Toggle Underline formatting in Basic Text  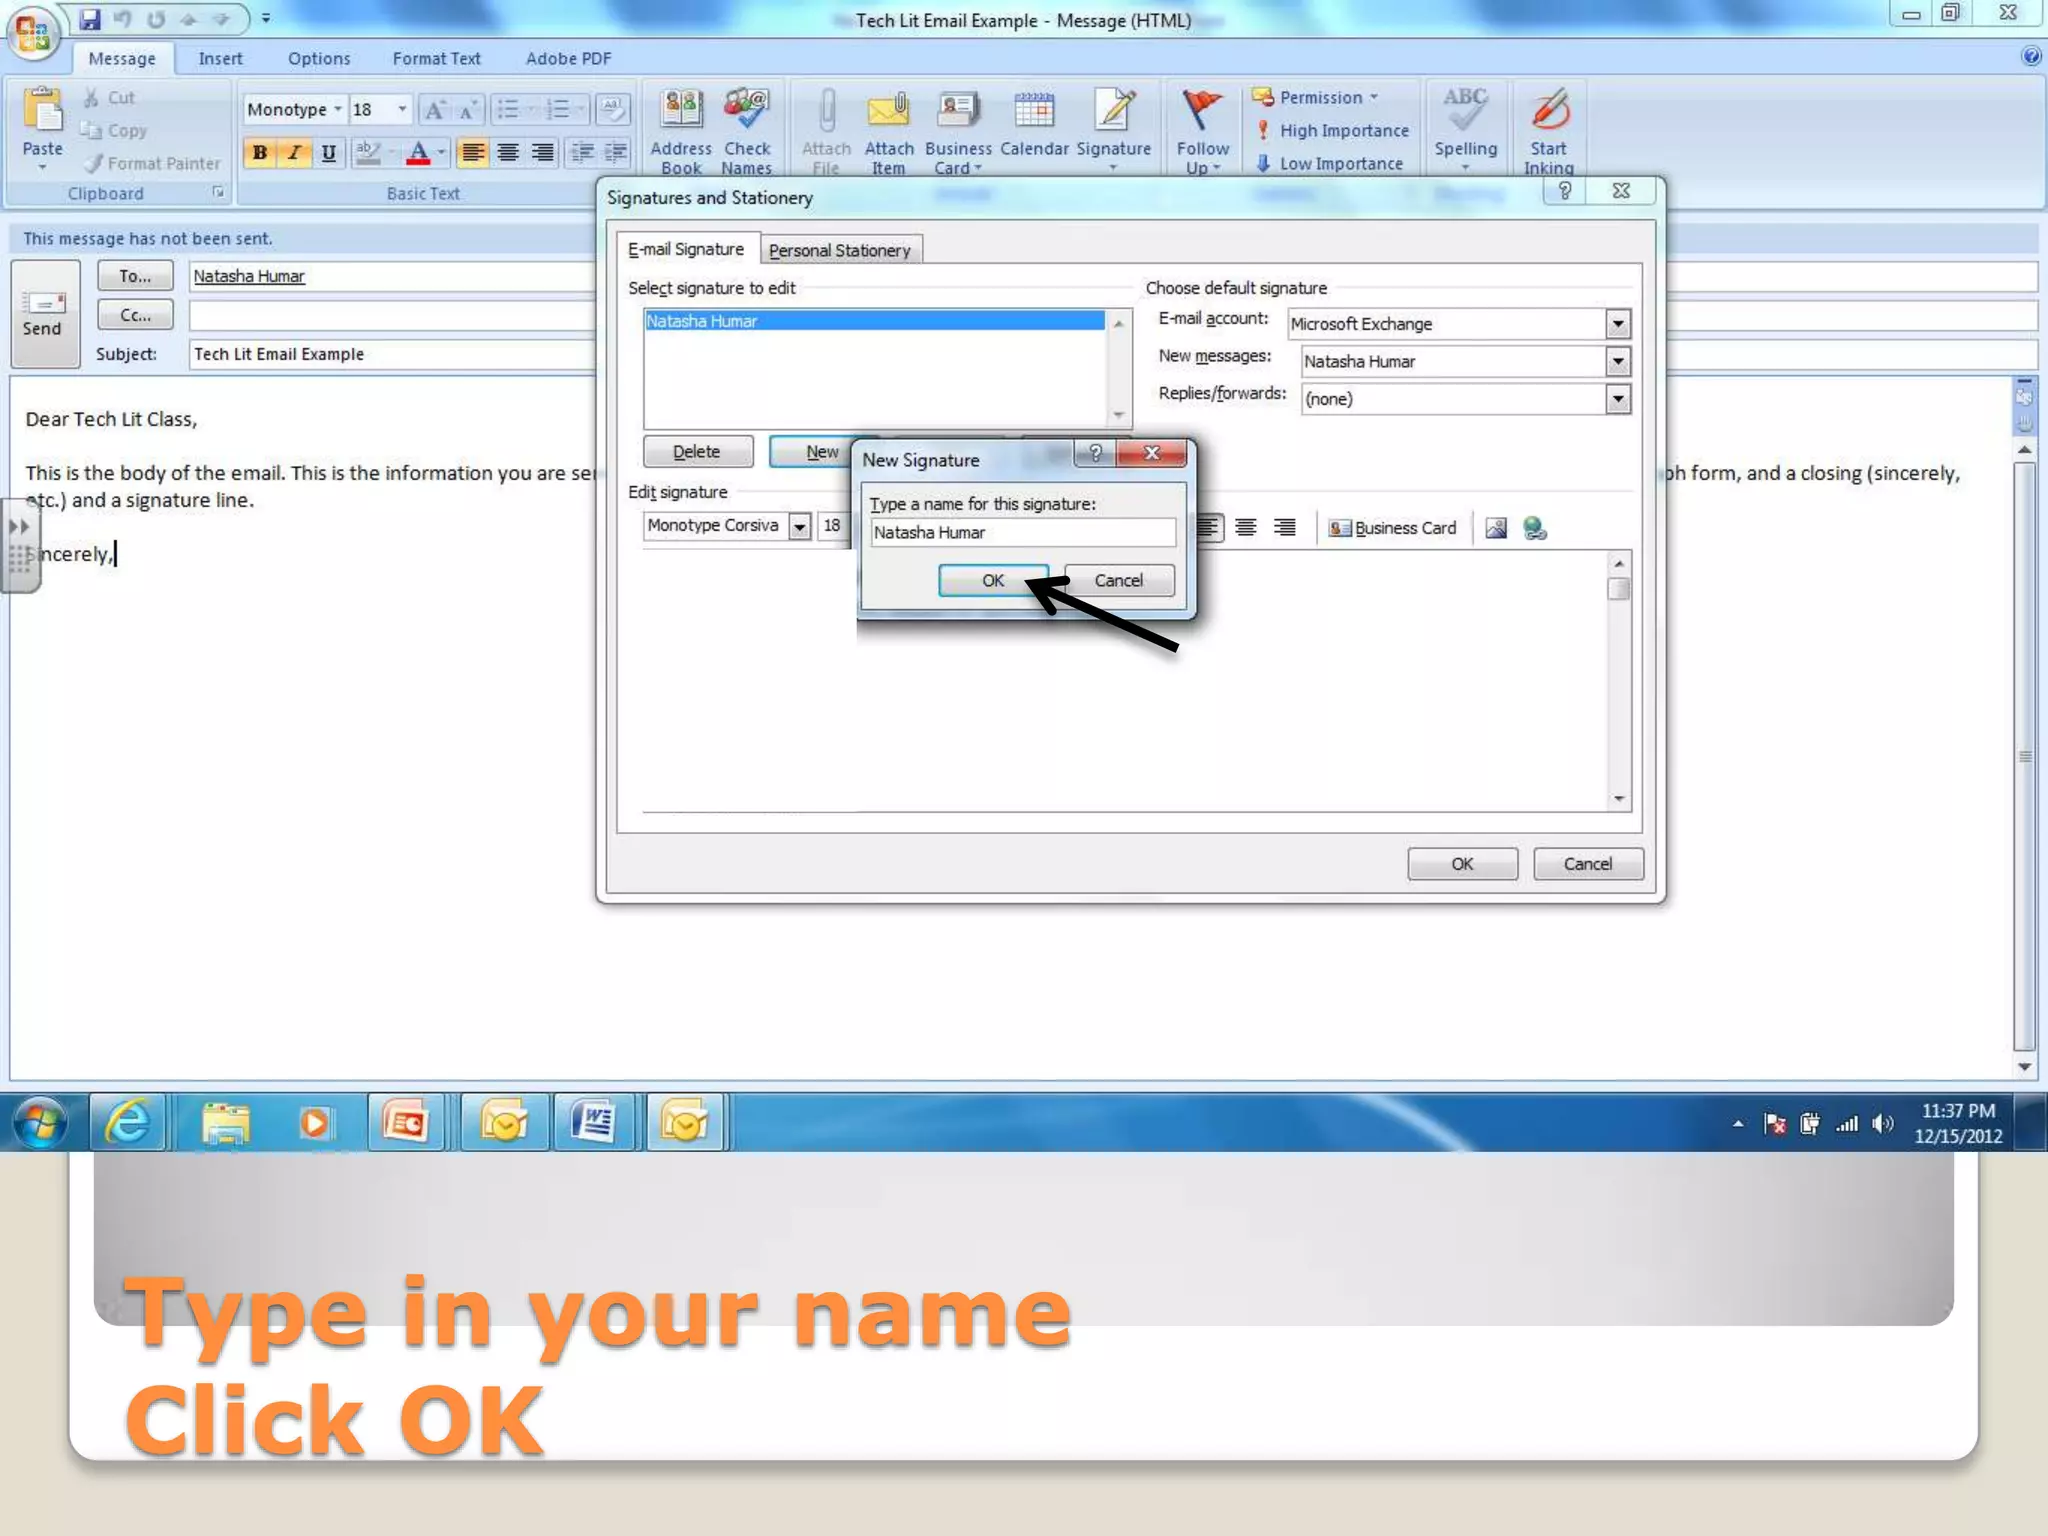point(328,152)
